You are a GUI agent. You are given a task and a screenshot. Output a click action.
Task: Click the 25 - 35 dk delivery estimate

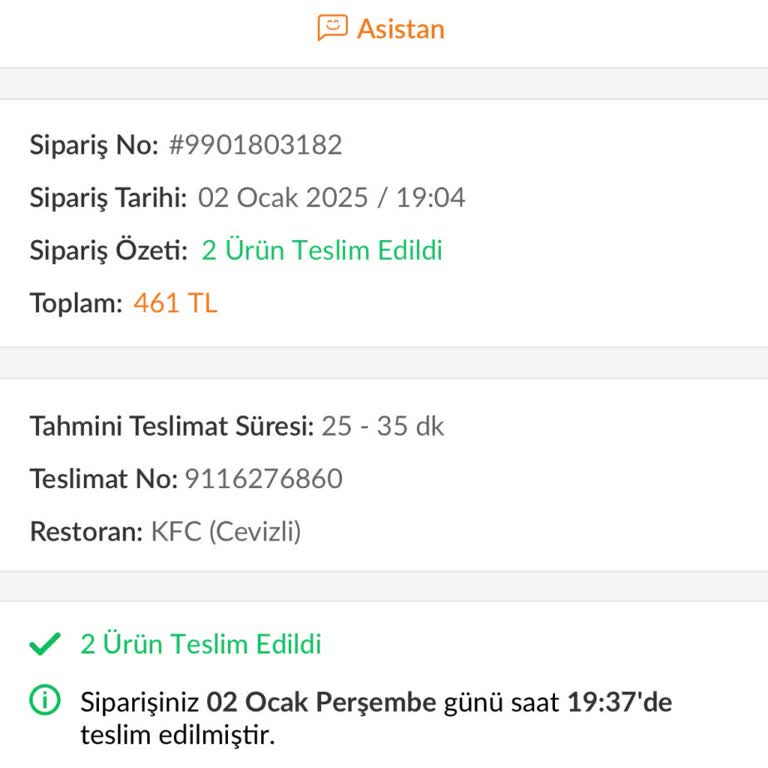[x=382, y=426]
